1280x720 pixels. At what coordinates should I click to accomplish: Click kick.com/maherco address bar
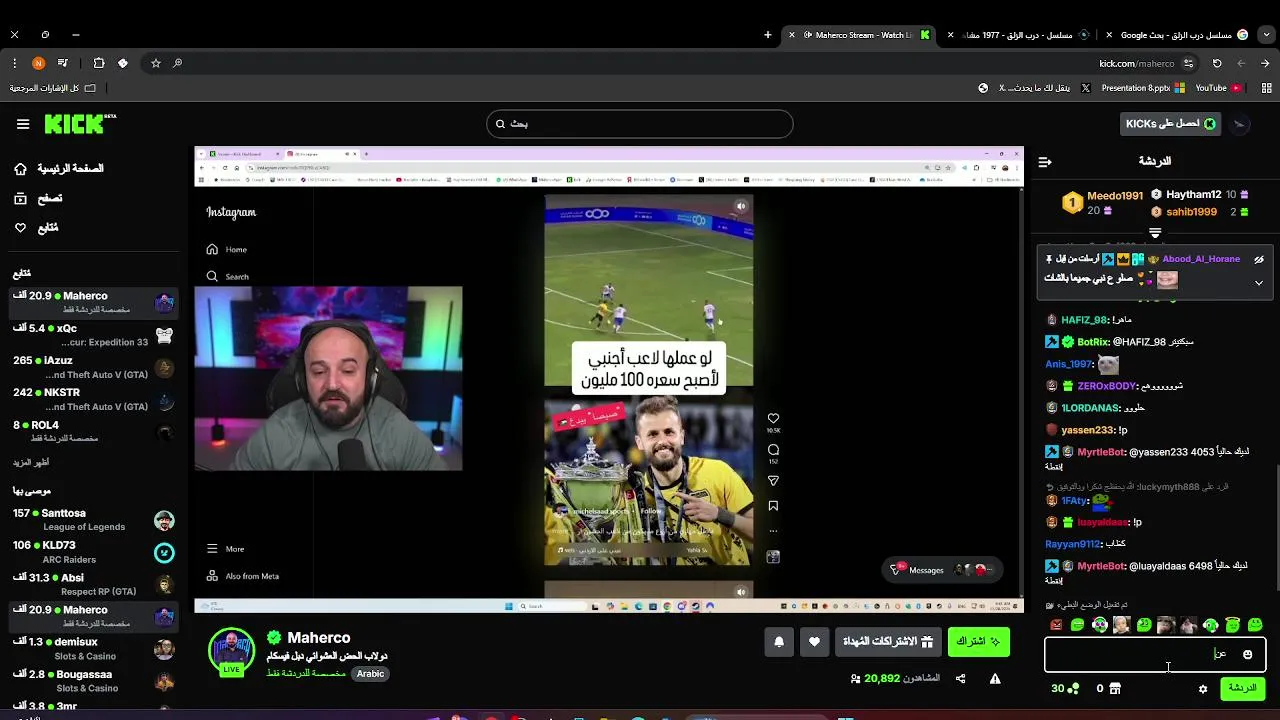tap(670, 63)
